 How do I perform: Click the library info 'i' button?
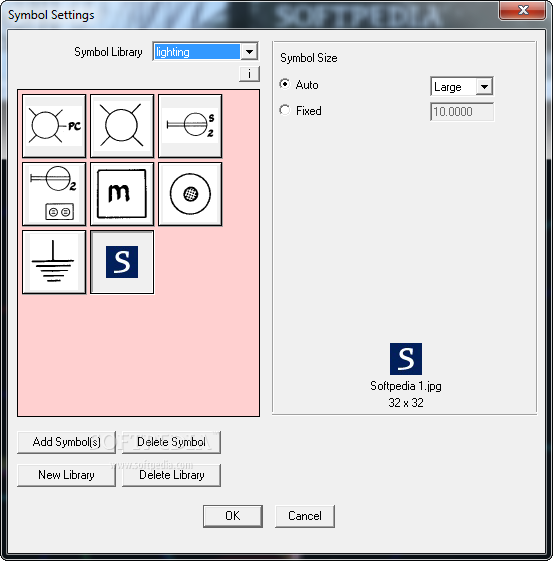coord(249,74)
